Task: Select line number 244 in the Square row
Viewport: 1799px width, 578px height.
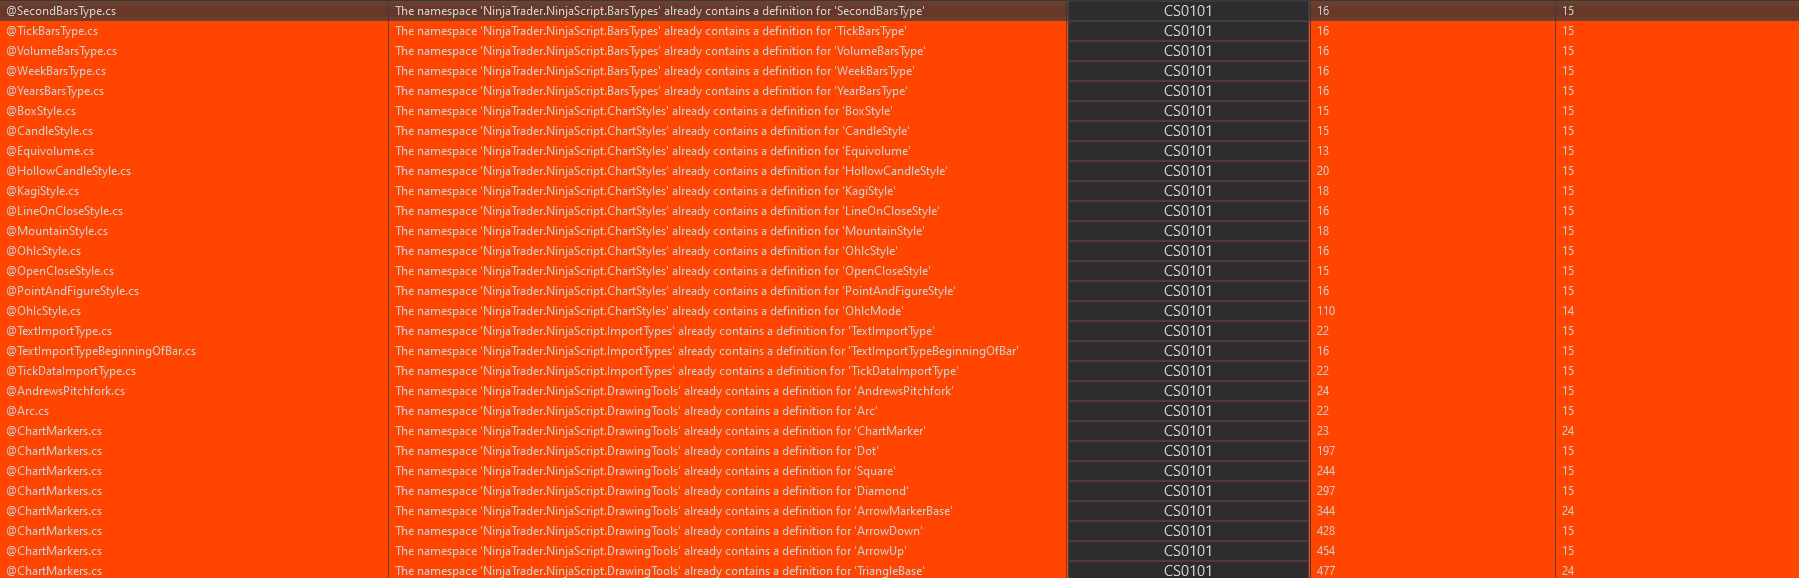Action: click(1326, 471)
